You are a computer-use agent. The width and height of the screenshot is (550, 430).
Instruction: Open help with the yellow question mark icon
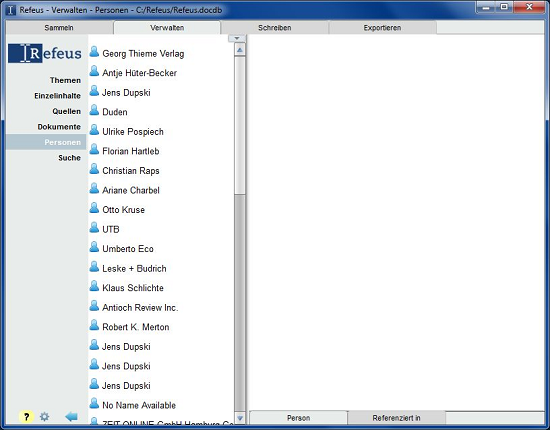(26, 417)
